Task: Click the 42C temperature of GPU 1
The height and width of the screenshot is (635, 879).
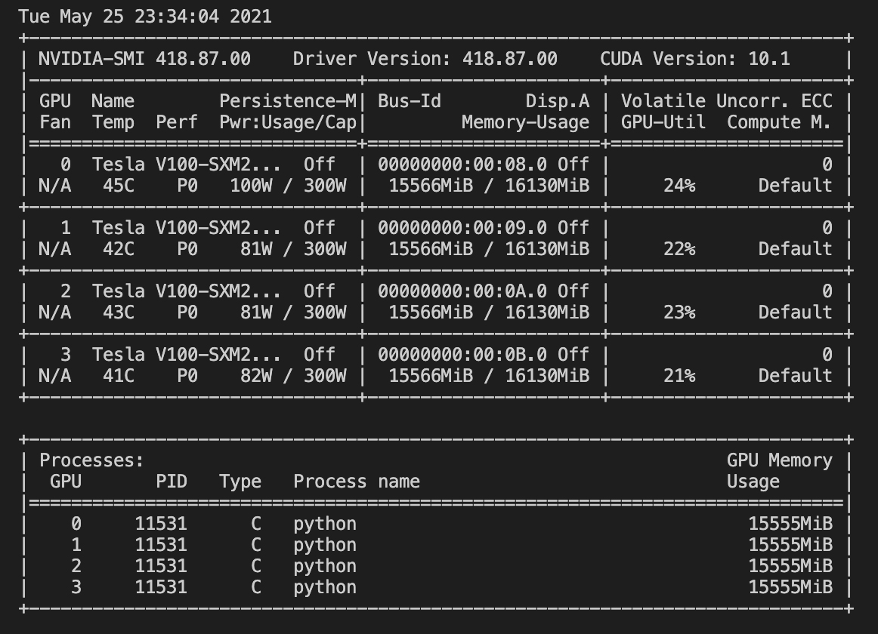Action: [118, 249]
